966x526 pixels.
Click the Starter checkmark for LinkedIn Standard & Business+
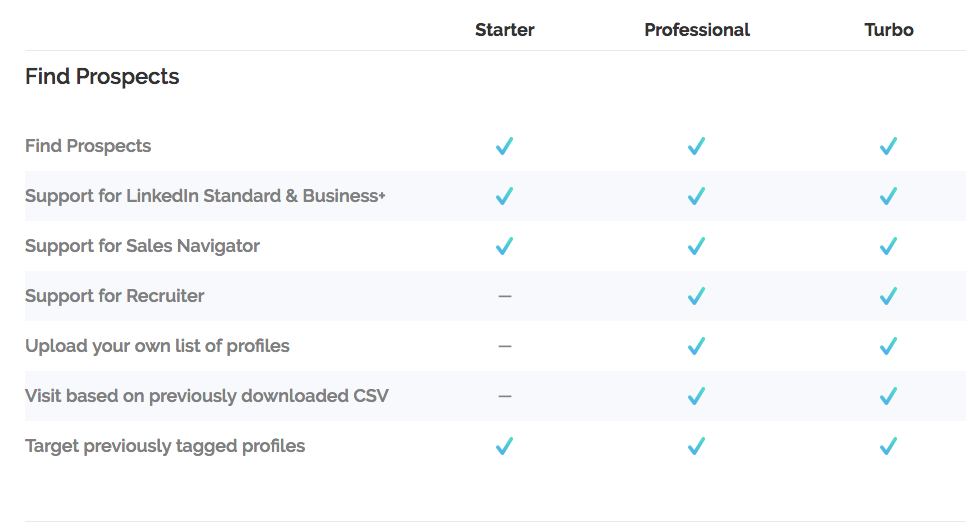pyautogui.click(x=505, y=196)
